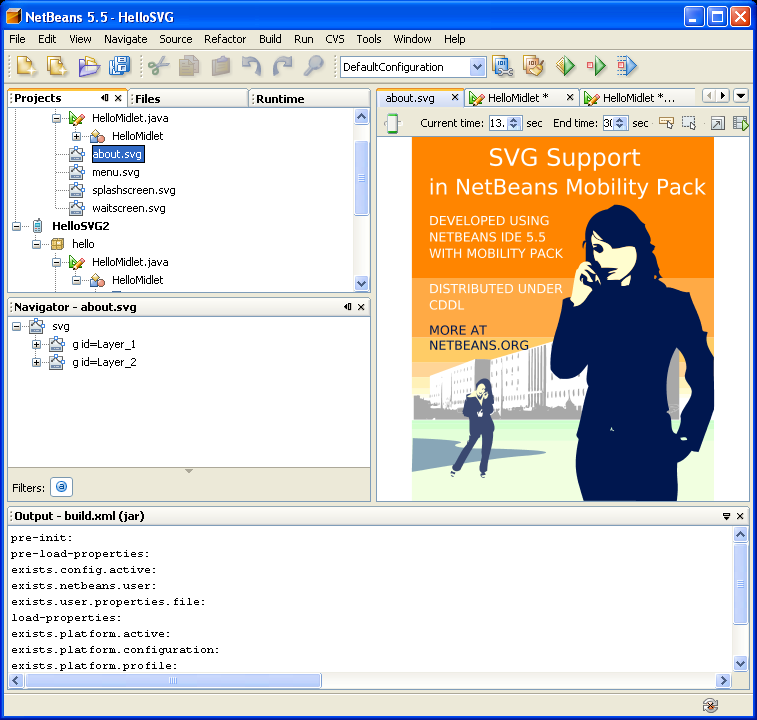Image resolution: width=757 pixels, height=720 pixels.
Task: Select waitscreen.svg in the Projects tree
Action: point(128,208)
